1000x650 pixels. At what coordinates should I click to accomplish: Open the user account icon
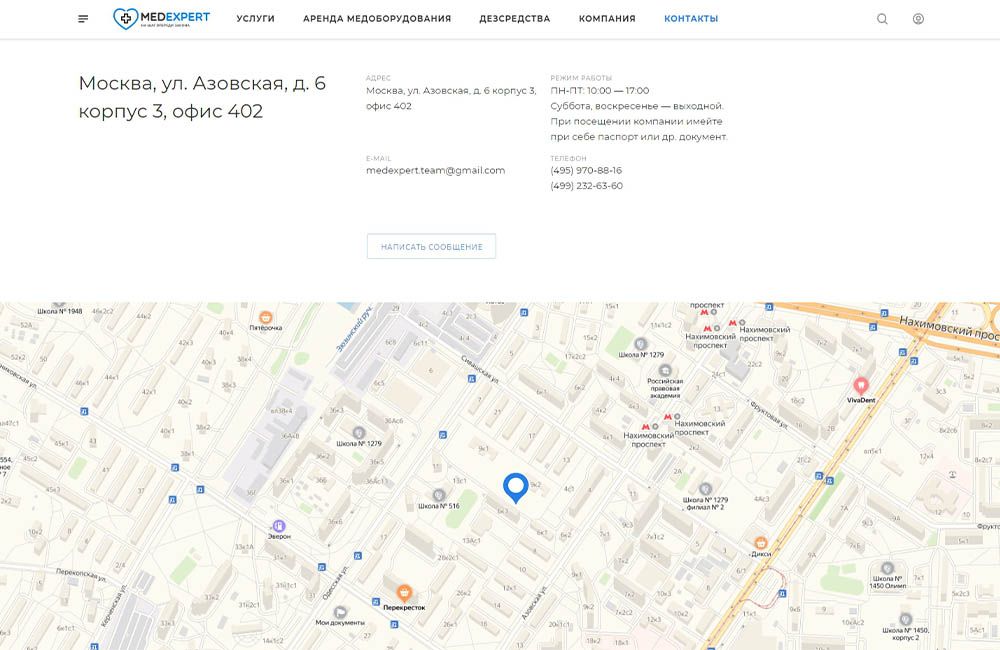click(918, 19)
